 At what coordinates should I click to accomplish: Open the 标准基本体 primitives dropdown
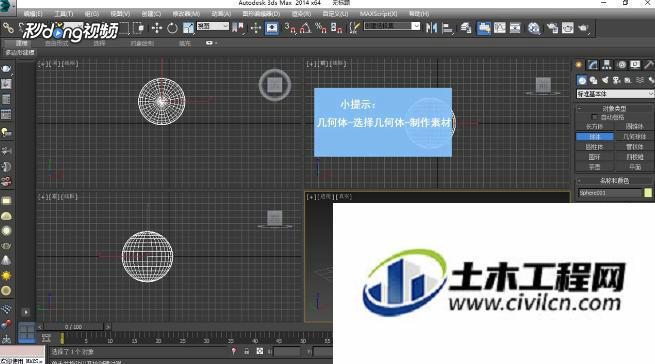[615, 94]
